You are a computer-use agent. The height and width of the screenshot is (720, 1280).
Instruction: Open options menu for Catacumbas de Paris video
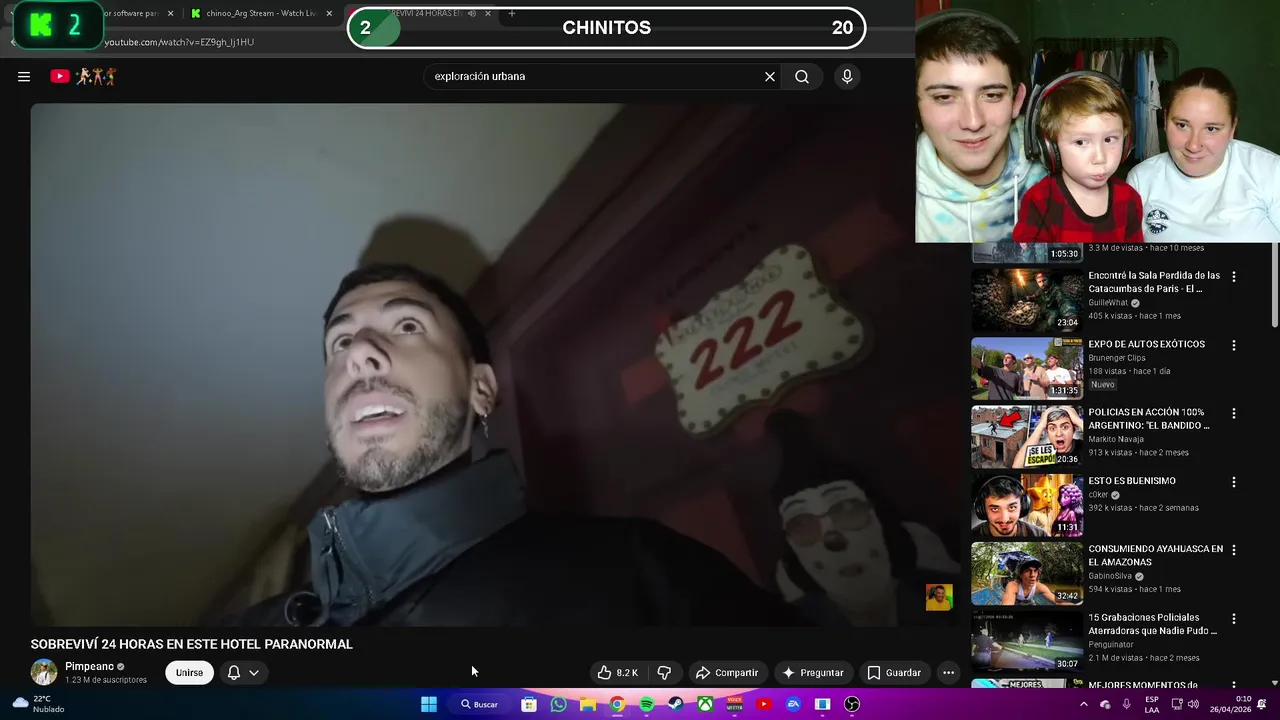coord(1233,277)
